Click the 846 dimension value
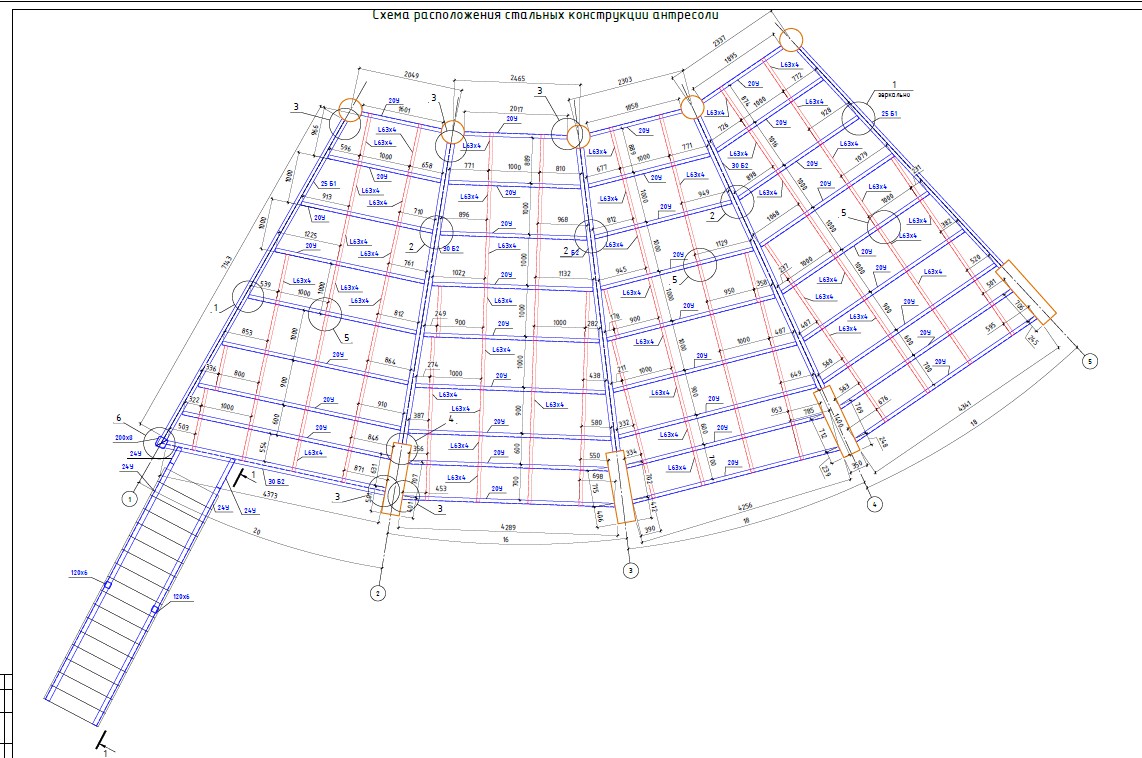Image resolution: width=1142 pixels, height=758 pixels. click(x=374, y=438)
